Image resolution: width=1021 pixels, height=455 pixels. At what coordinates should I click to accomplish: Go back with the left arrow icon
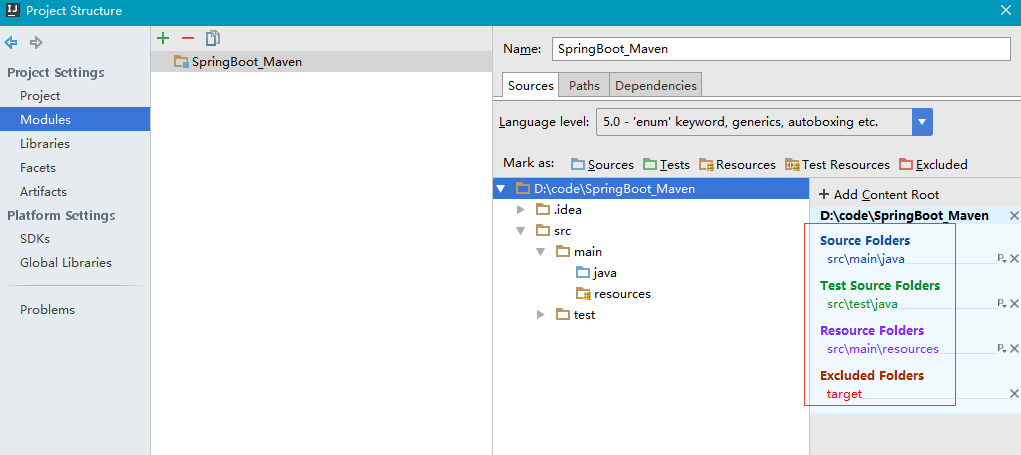(11, 43)
